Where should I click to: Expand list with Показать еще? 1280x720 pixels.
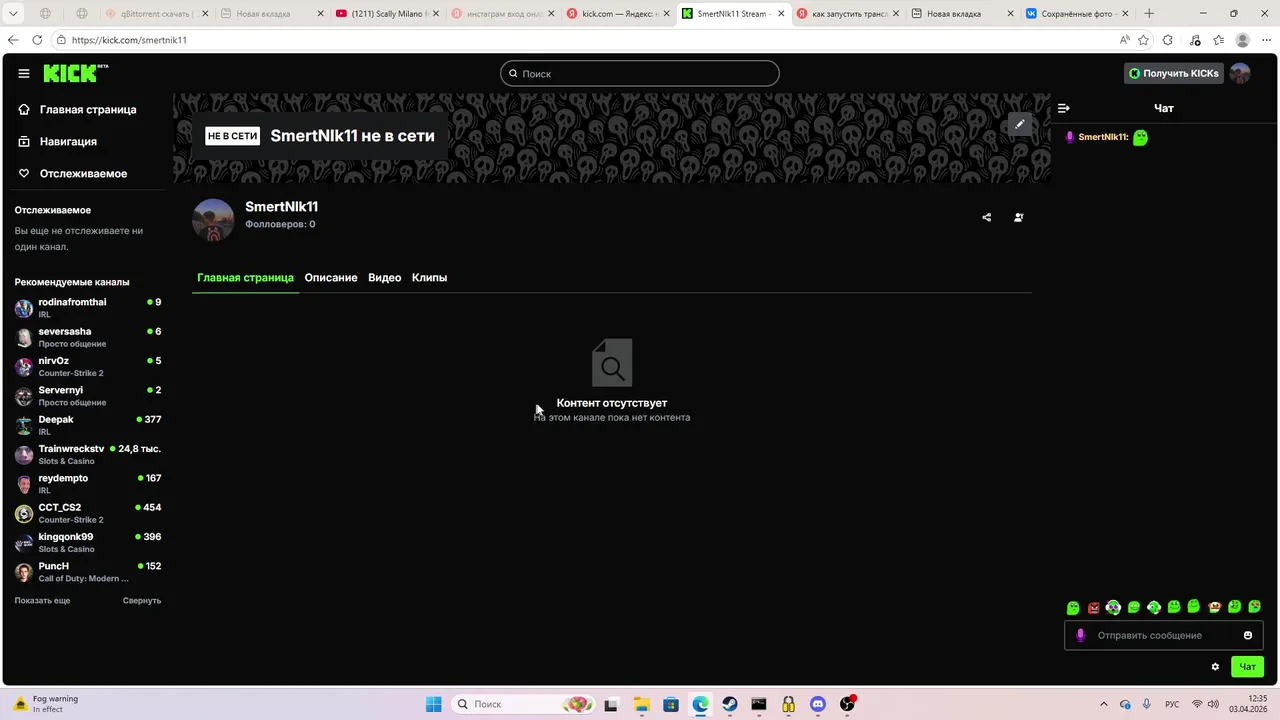42,601
